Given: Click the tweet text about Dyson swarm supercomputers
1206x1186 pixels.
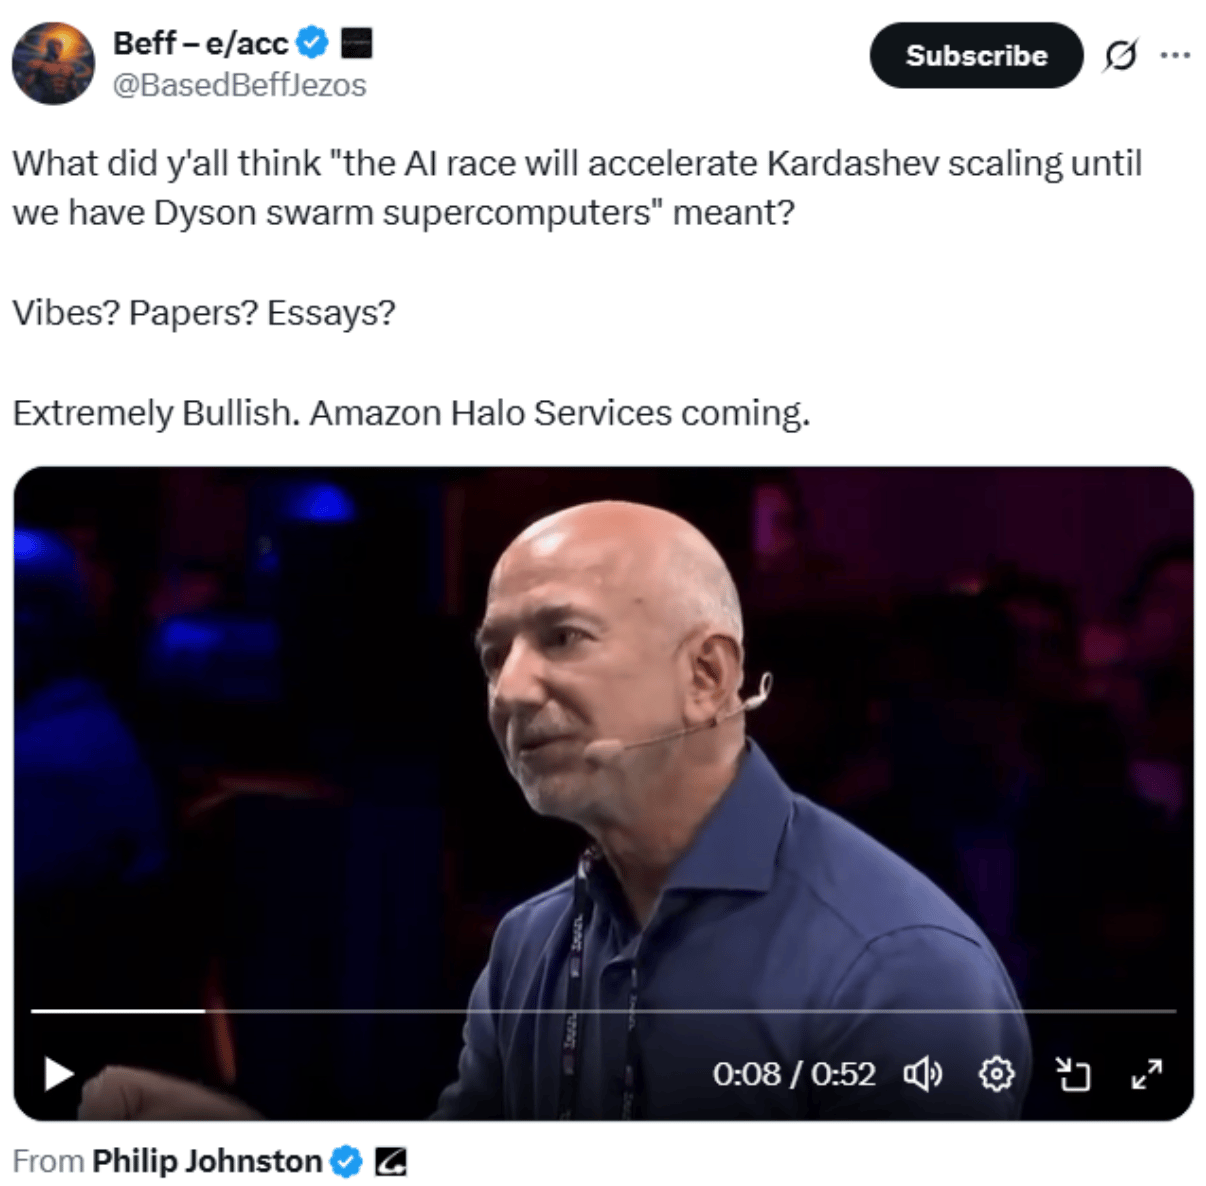Looking at the screenshot, I should [577, 188].
